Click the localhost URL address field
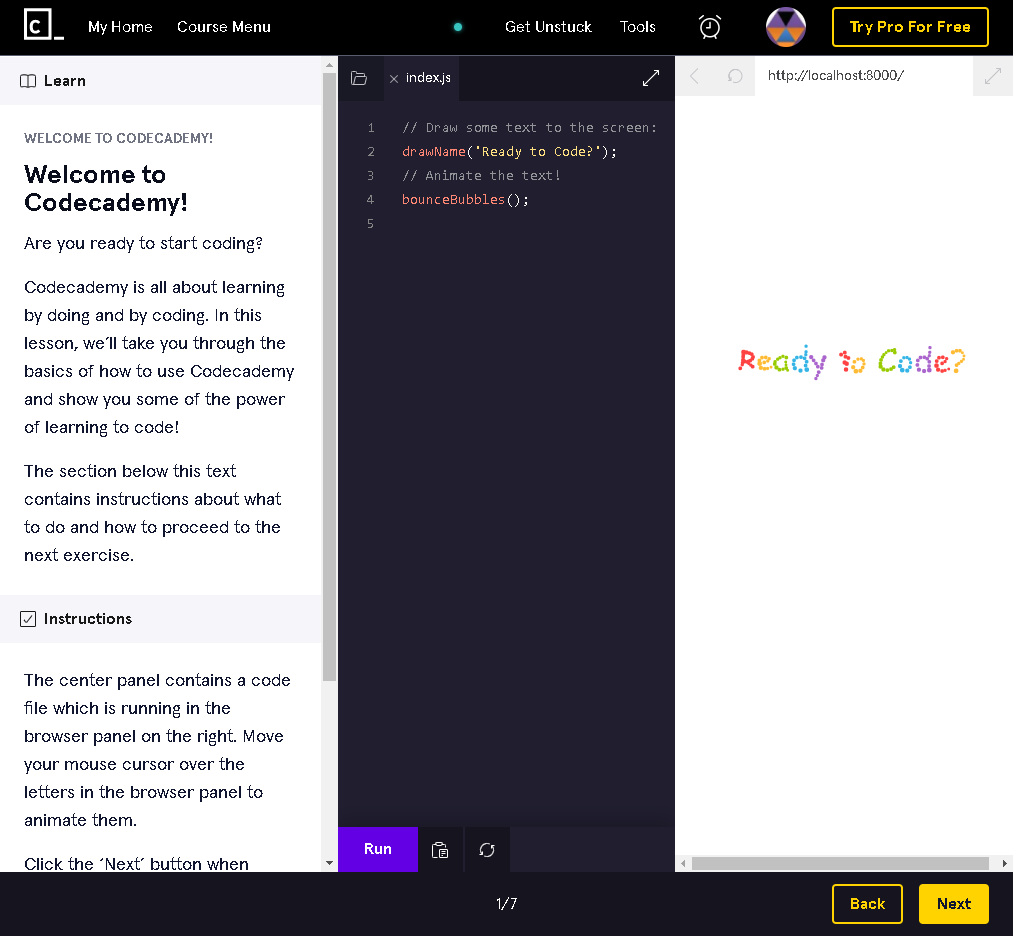Viewport: 1013px width, 936px height. point(863,76)
